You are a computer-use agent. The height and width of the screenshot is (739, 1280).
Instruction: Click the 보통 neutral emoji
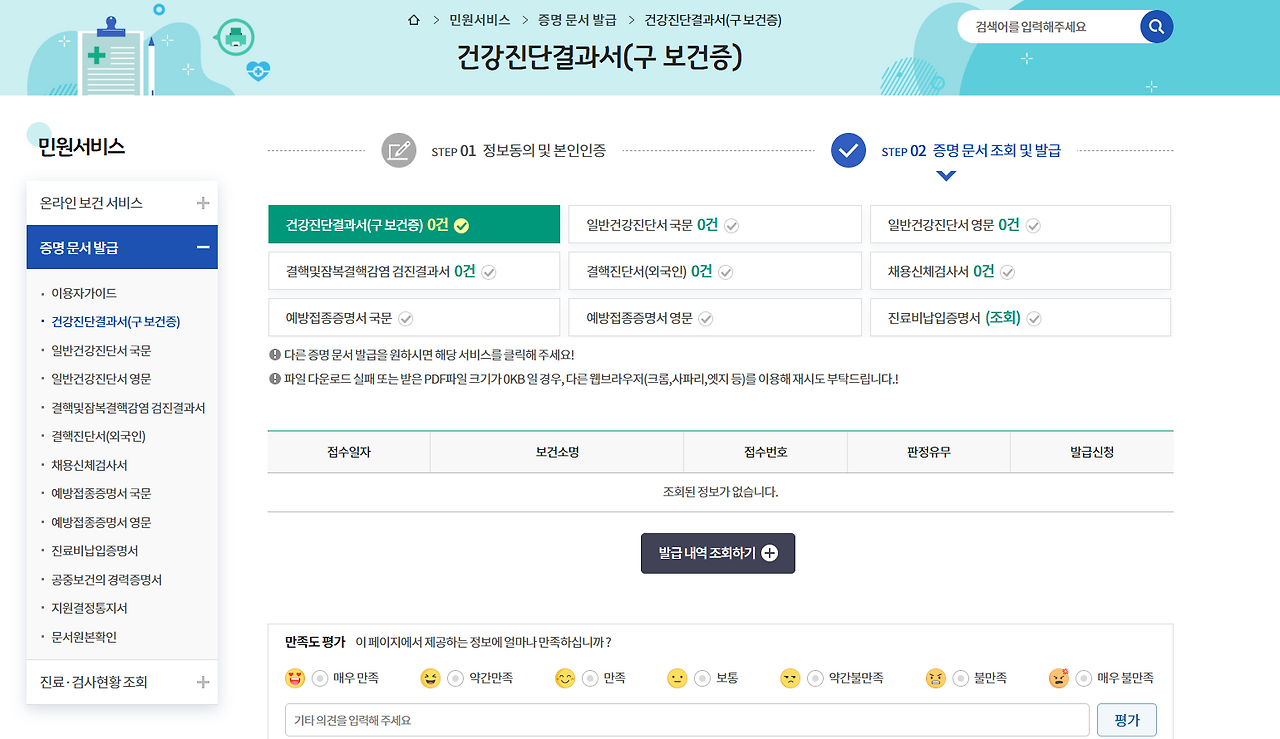678,678
